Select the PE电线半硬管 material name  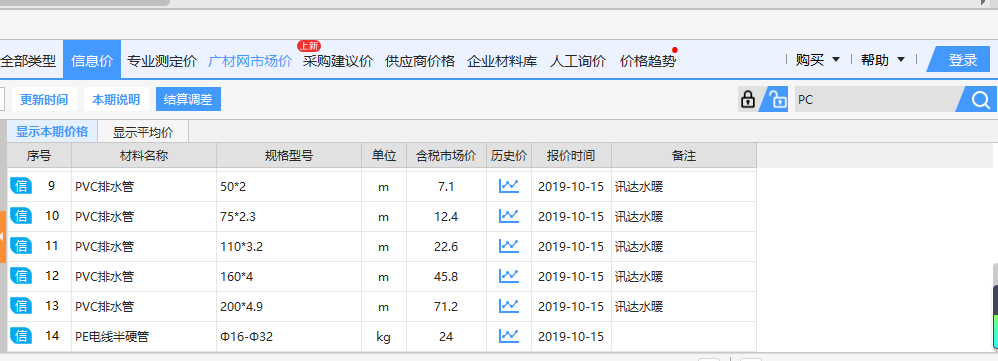pyautogui.click(x=111, y=337)
